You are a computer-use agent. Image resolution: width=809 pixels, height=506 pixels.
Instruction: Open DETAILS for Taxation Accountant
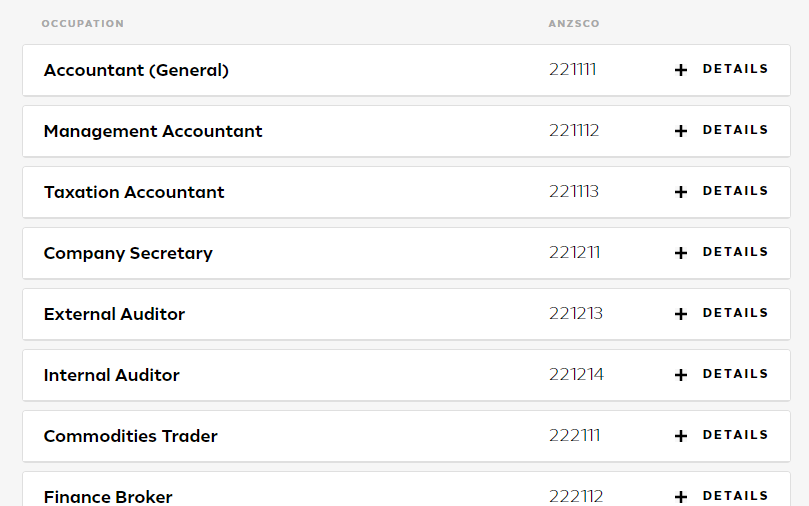click(735, 191)
